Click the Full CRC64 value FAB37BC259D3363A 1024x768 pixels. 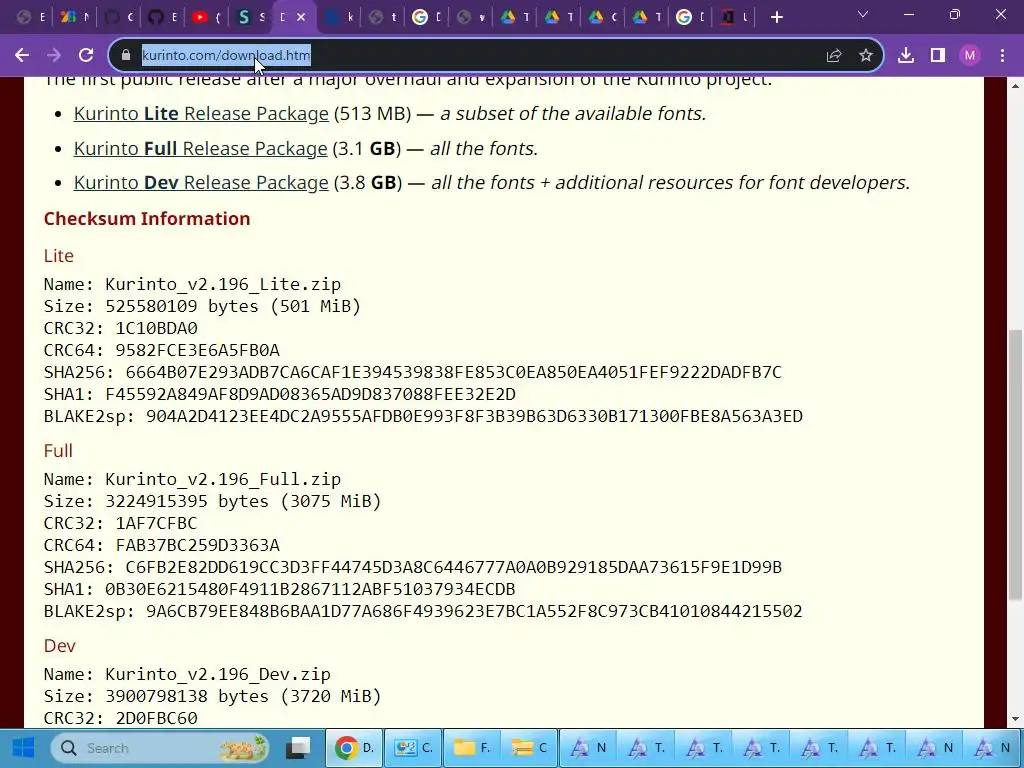pos(197,545)
